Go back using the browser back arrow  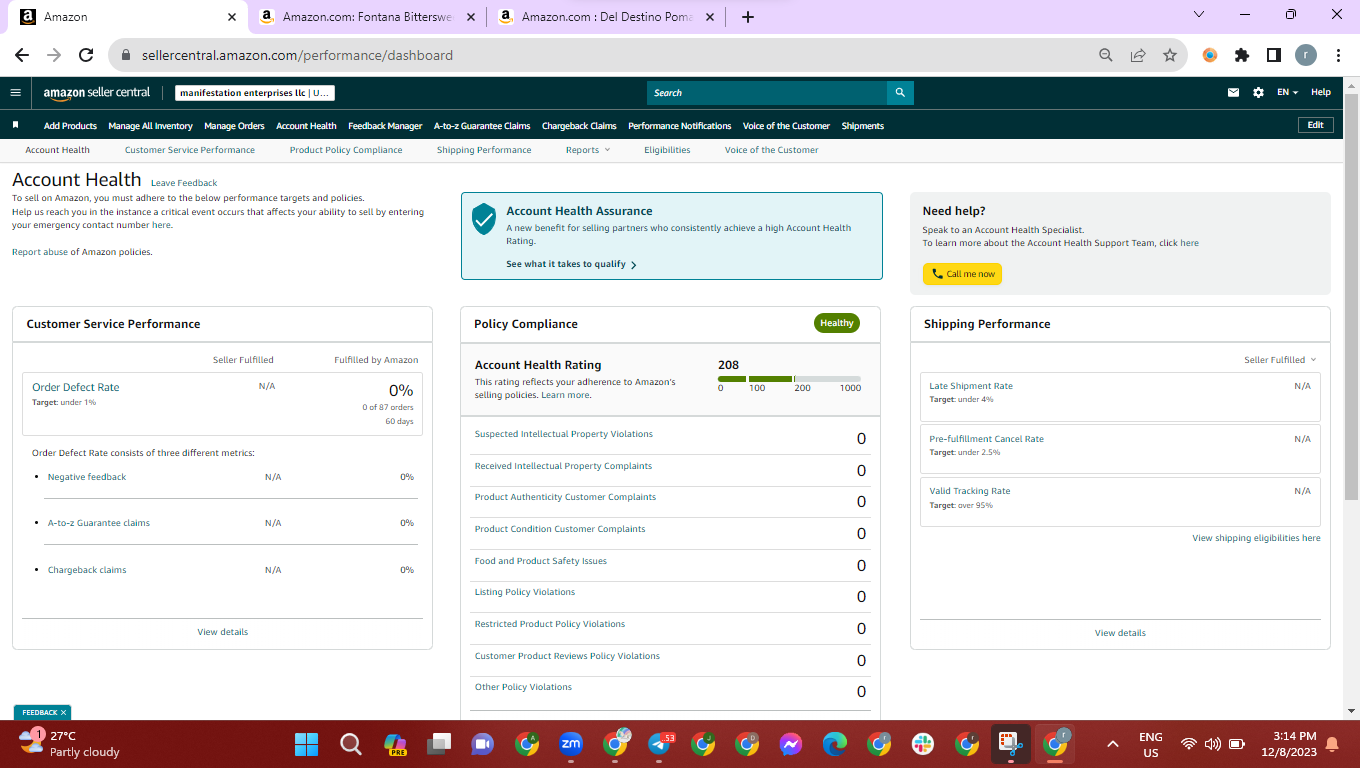click(22, 56)
